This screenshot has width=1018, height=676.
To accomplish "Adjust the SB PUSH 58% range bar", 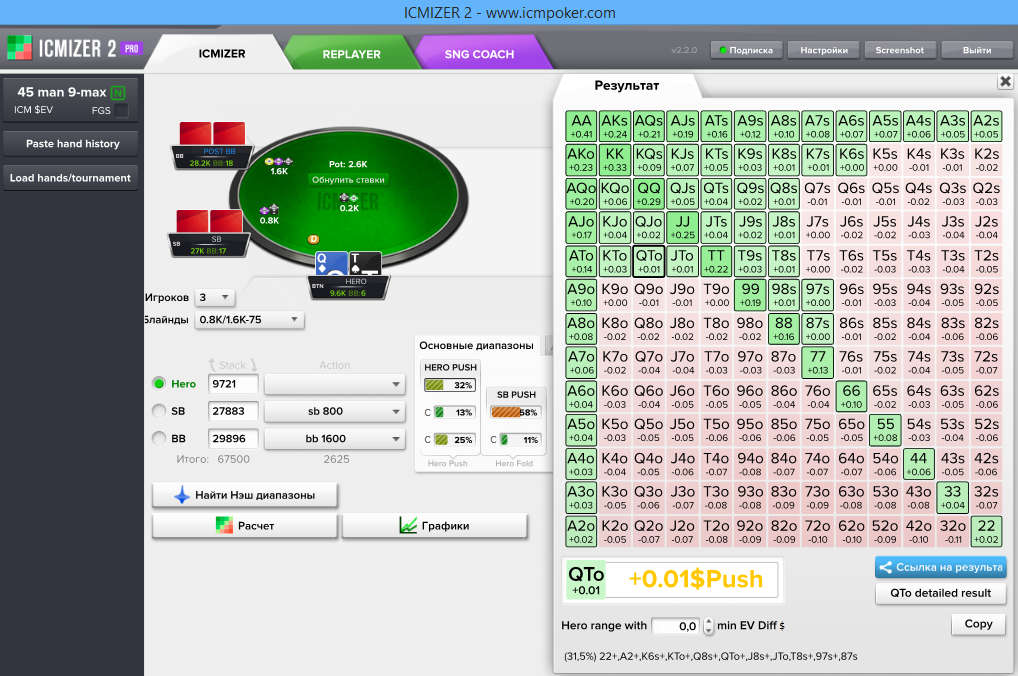I will pyautogui.click(x=515, y=412).
